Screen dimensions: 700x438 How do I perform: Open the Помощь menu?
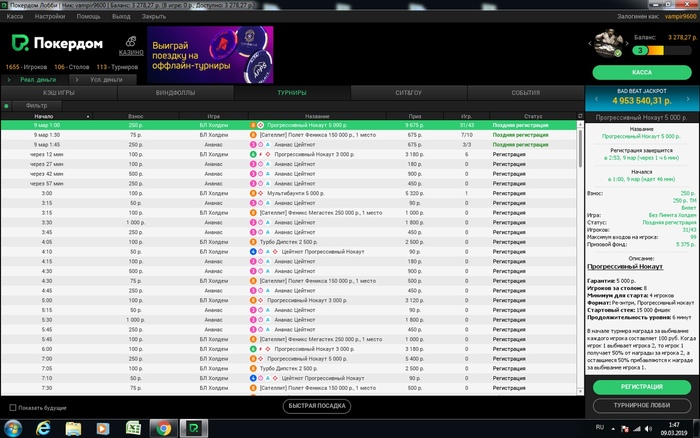point(88,17)
